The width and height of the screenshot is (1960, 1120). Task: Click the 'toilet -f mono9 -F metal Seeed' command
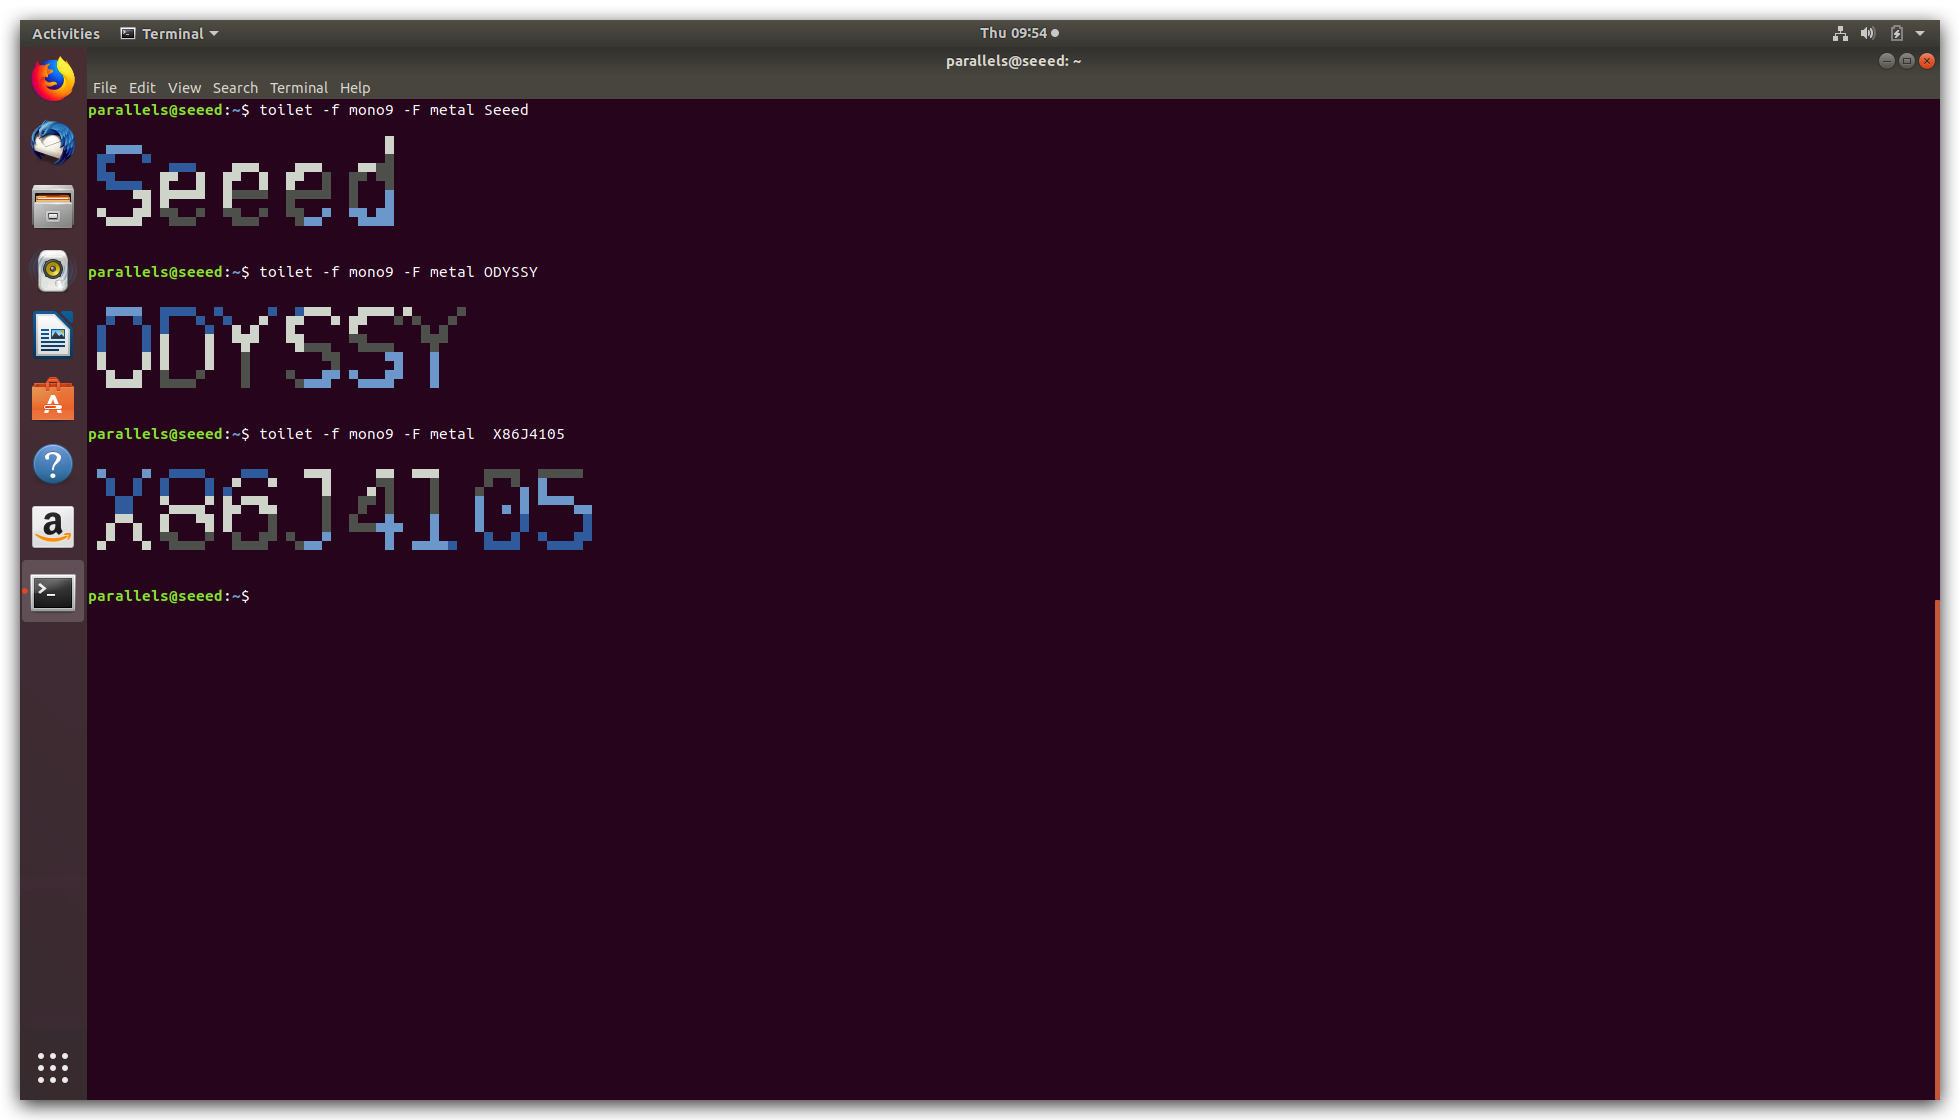point(394,110)
